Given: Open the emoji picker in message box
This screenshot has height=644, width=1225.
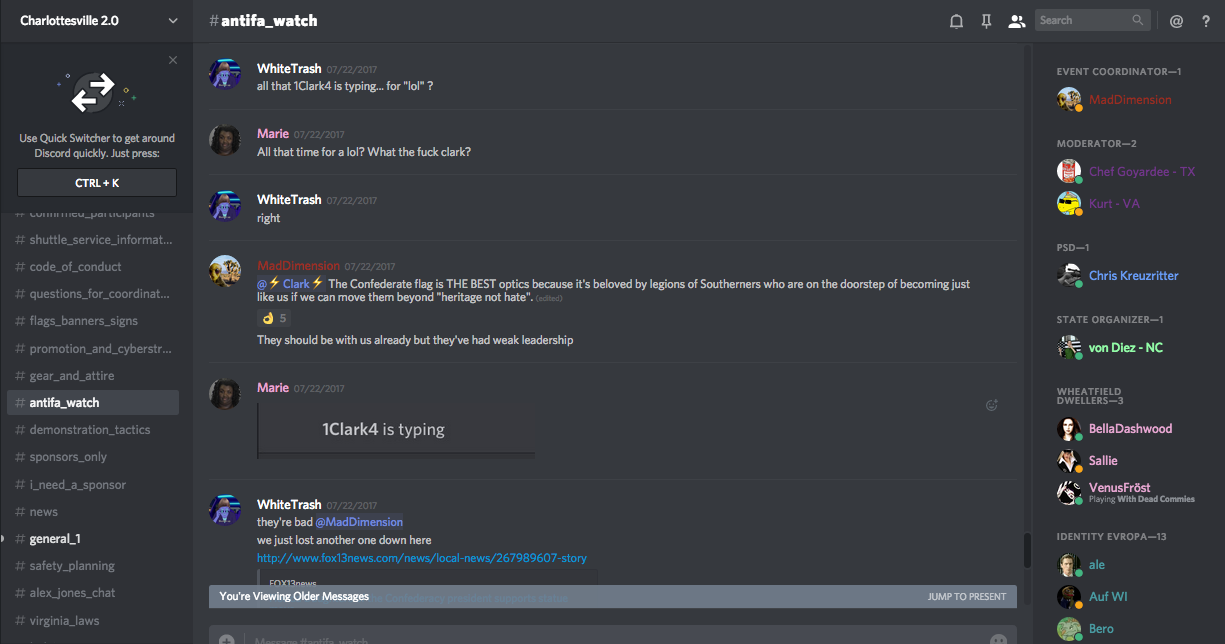Looking at the screenshot, I should pos(998,639).
